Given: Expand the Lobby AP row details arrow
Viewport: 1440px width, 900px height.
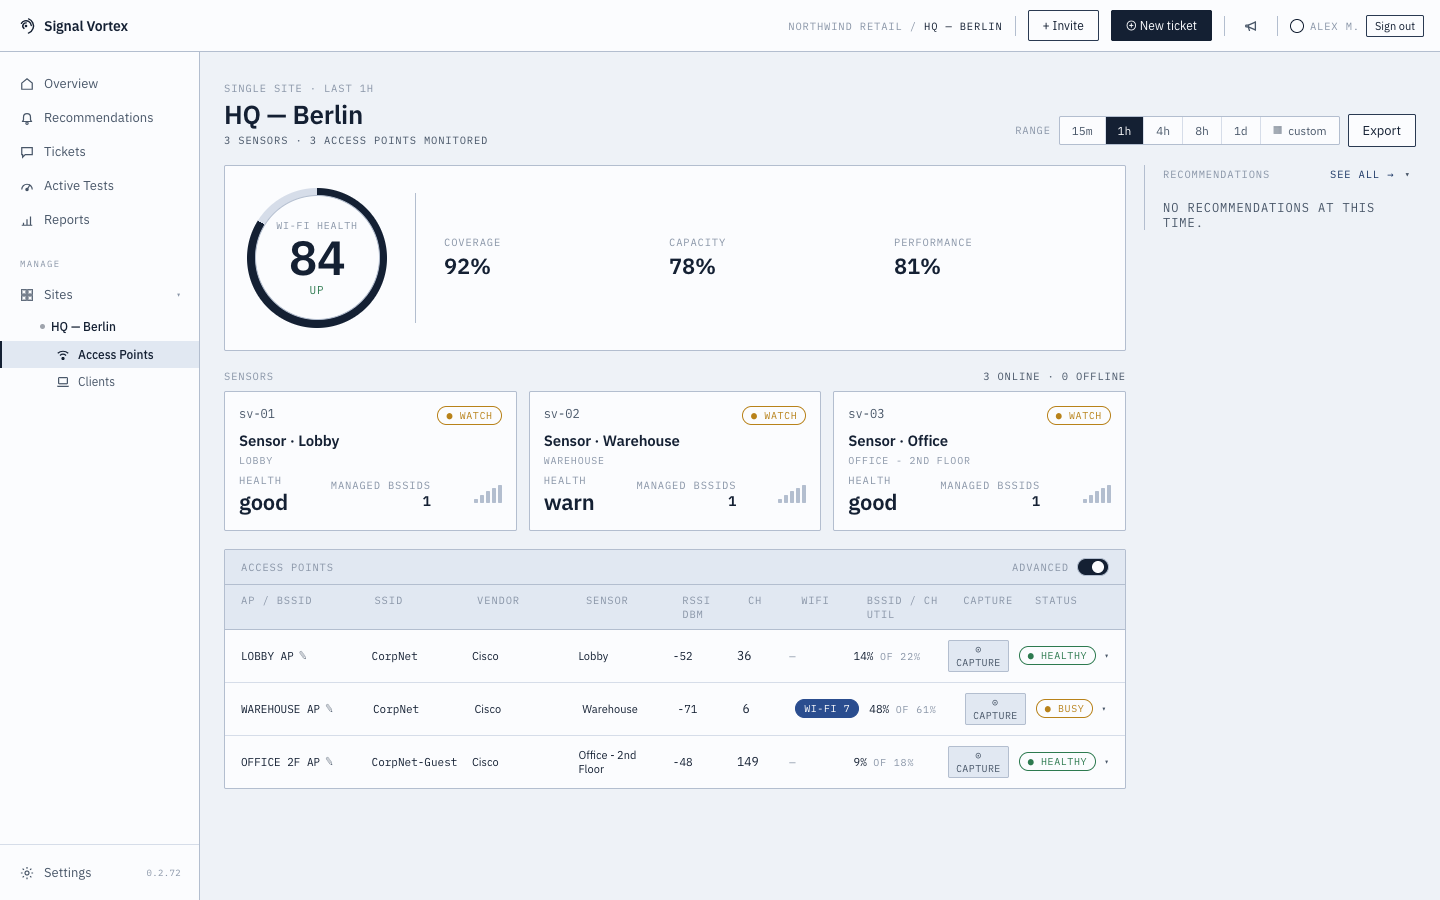Looking at the screenshot, I should [x=1106, y=656].
